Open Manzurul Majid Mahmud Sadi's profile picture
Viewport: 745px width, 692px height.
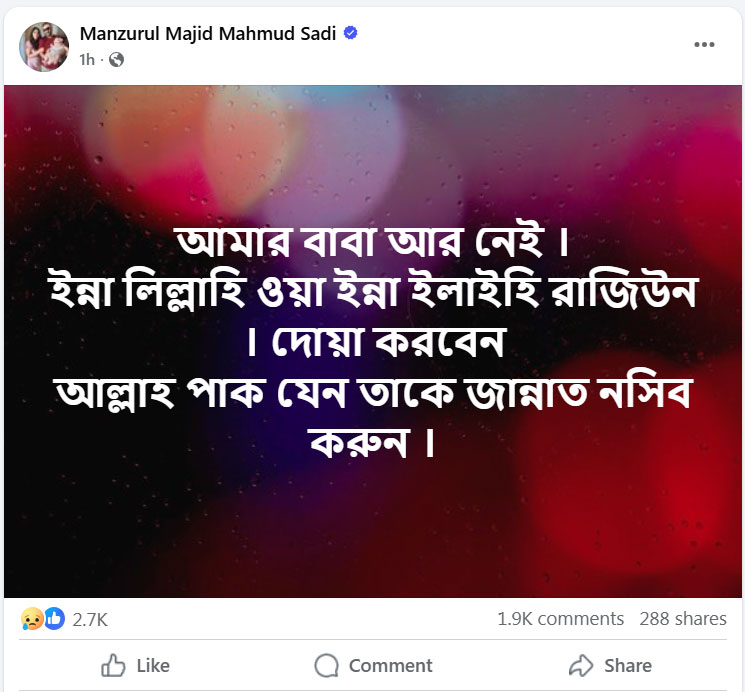(x=43, y=46)
